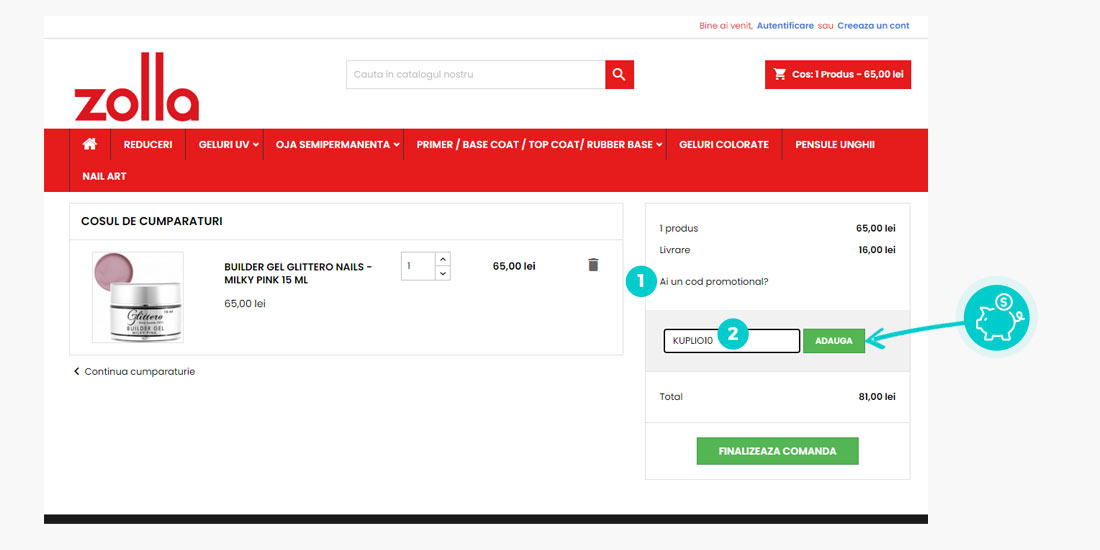This screenshot has height=550, width=1100.
Task: Click Finalizeaza Comanda button
Action: [x=777, y=451]
